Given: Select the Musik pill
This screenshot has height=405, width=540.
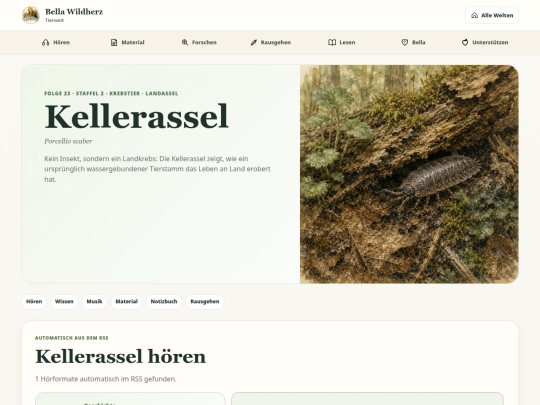Looking at the screenshot, I should pyautogui.click(x=94, y=302).
